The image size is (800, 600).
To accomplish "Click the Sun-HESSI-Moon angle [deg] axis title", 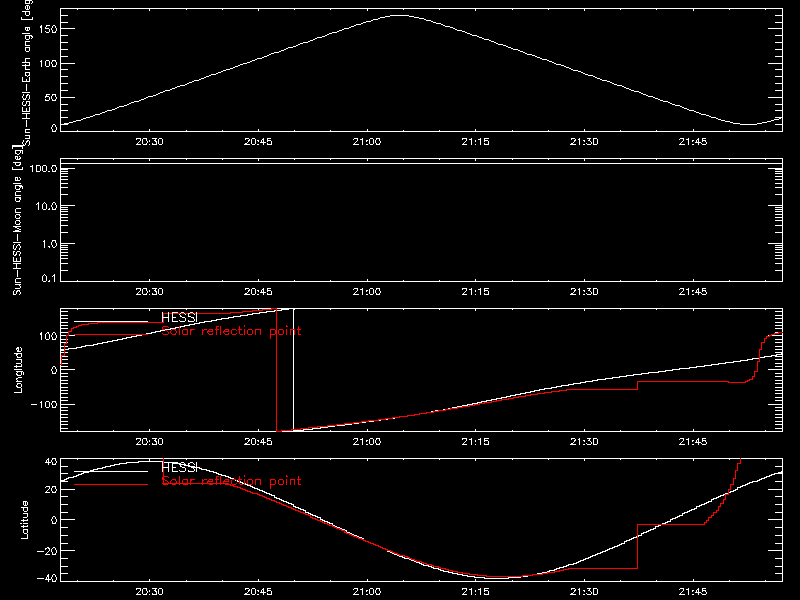I will (17, 220).
